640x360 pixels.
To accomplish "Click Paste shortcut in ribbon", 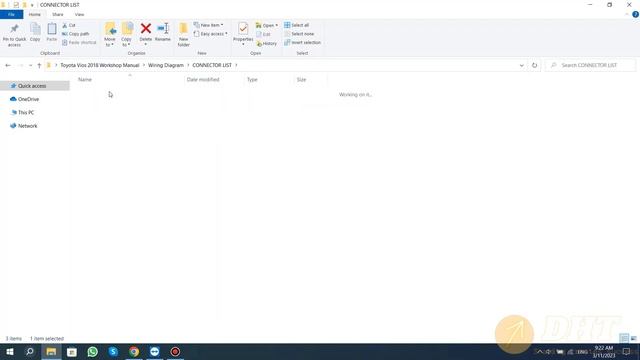I will tap(79, 42).
